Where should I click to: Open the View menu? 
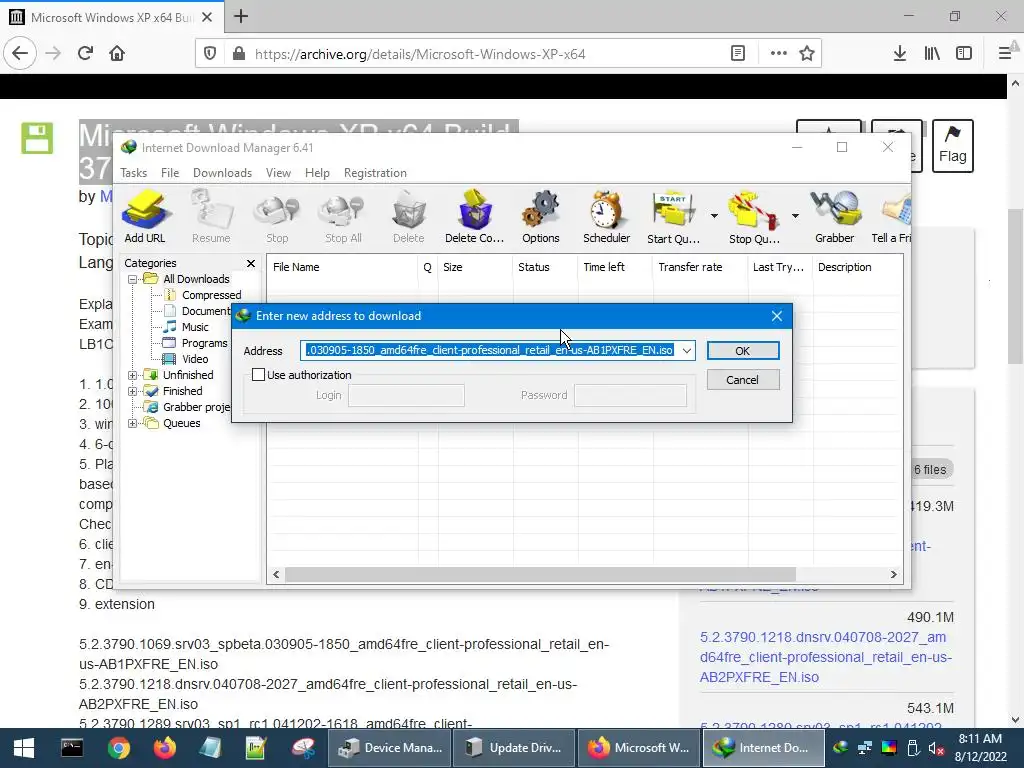click(278, 173)
